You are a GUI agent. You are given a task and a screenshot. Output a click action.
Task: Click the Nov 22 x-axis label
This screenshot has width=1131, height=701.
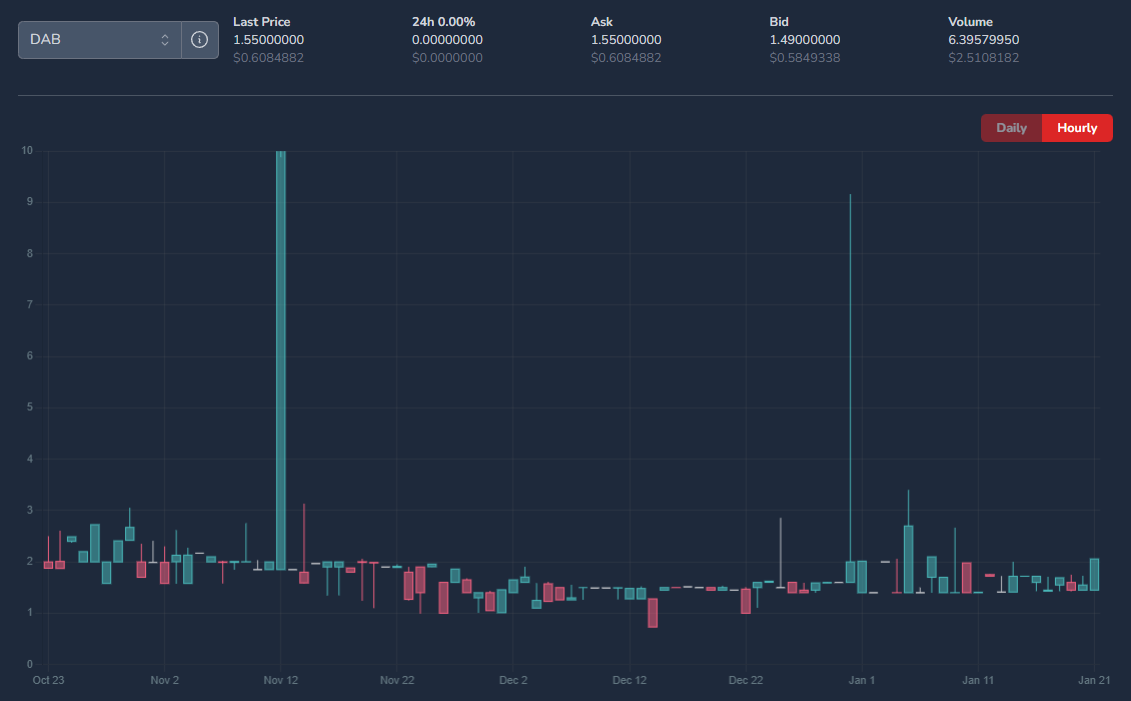397,680
